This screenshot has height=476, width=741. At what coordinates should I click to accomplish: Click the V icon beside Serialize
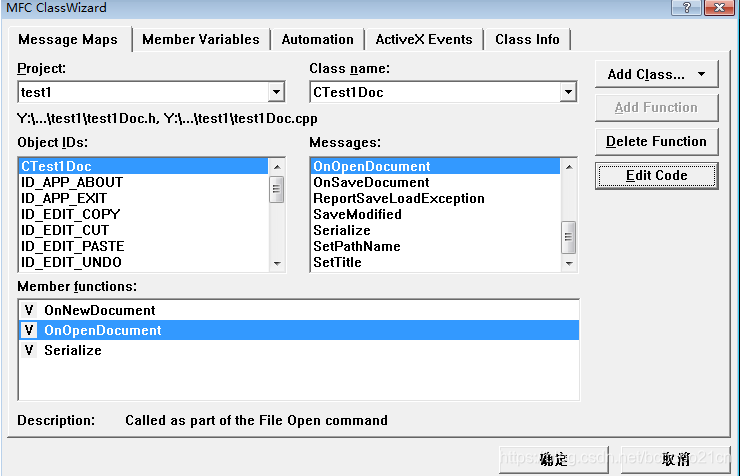pos(29,350)
